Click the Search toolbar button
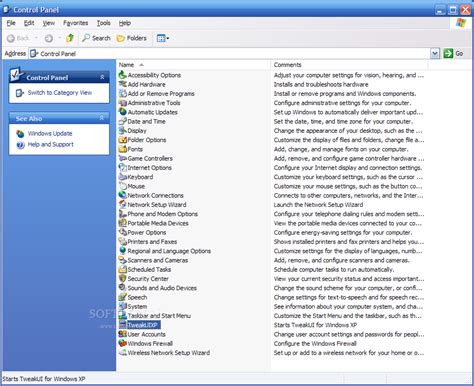Screen dimensions: 474x386 pyautogui.click(x=96, y=38)
